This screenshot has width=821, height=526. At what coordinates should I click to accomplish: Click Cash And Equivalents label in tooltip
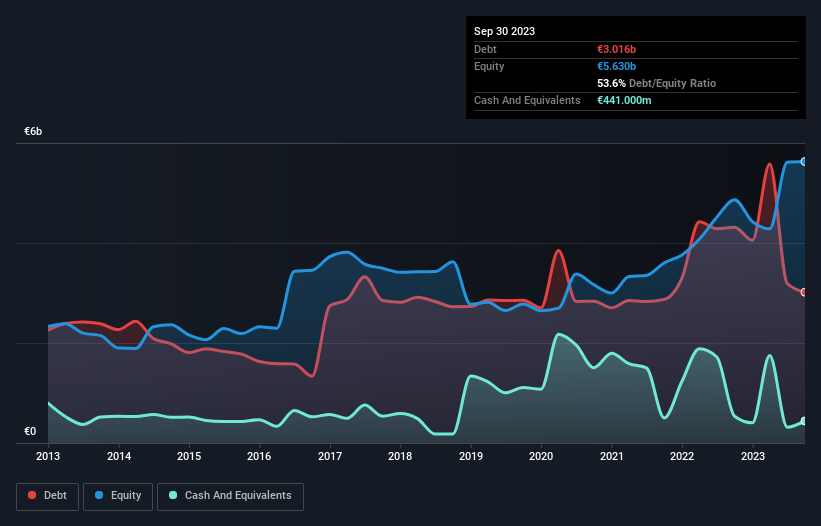tap(527, 100)
